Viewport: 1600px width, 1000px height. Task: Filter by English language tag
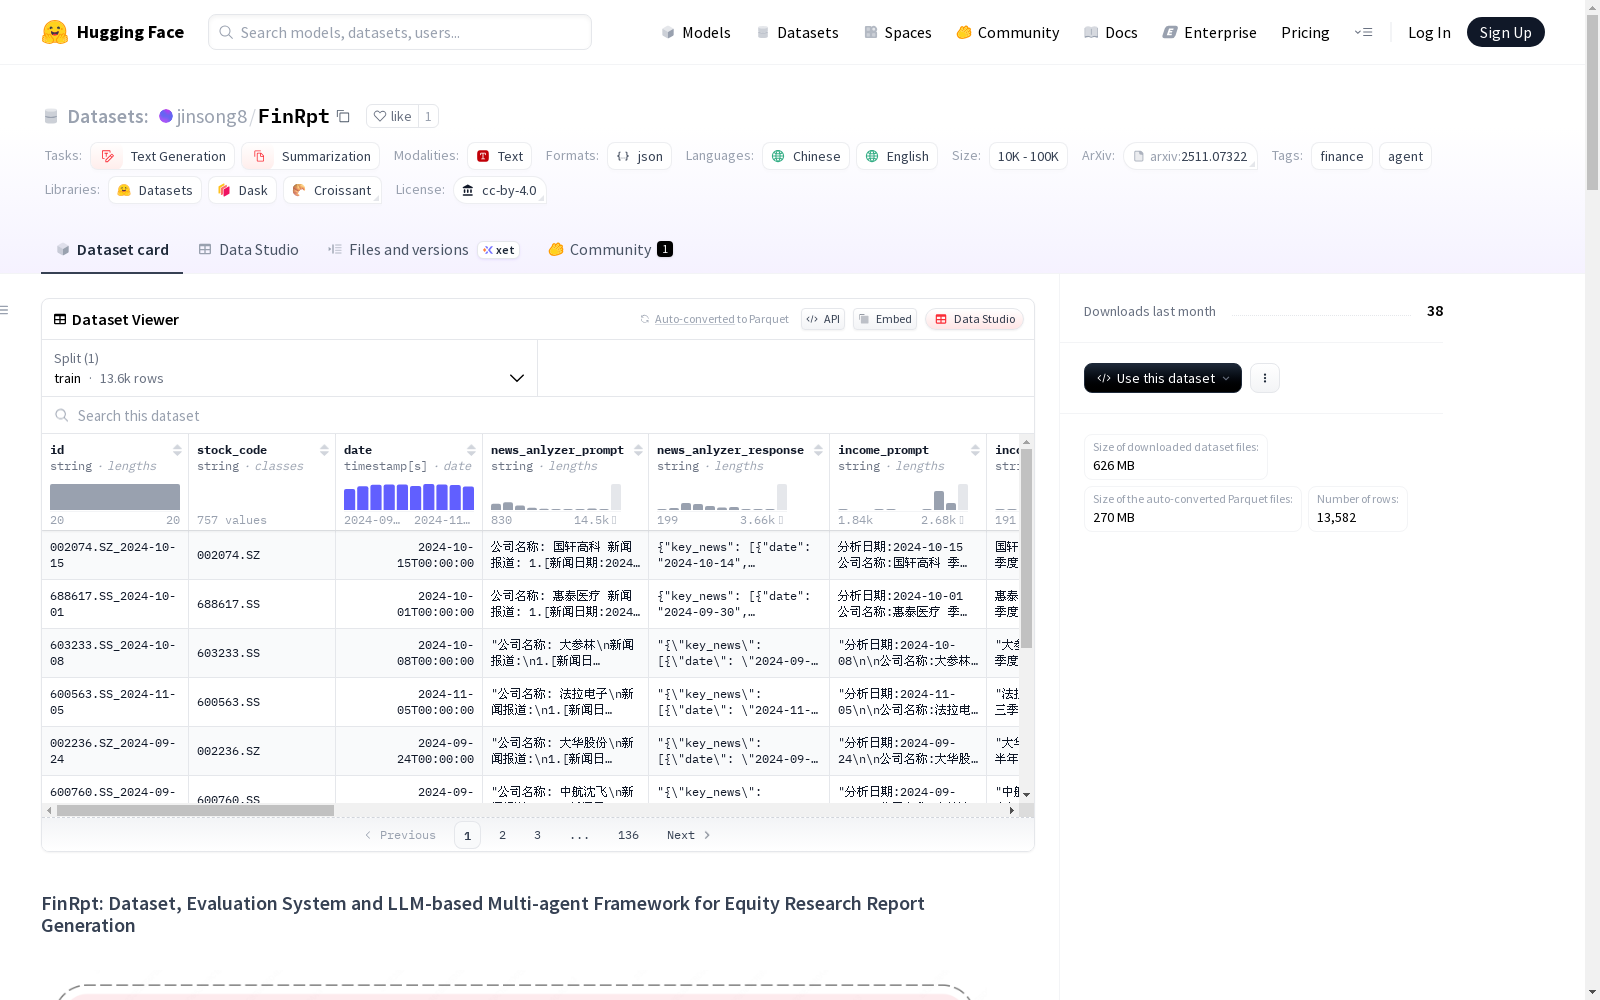pos(897,156)
